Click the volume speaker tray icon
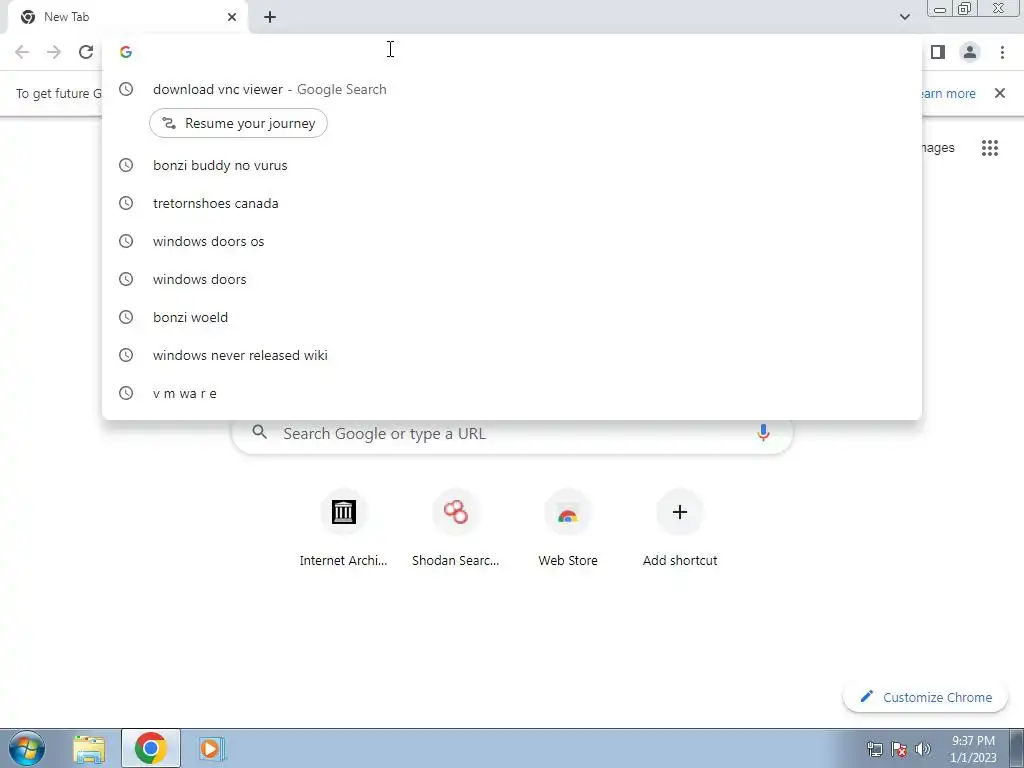Screen dimensions: 1024x768 coord(923,749)
